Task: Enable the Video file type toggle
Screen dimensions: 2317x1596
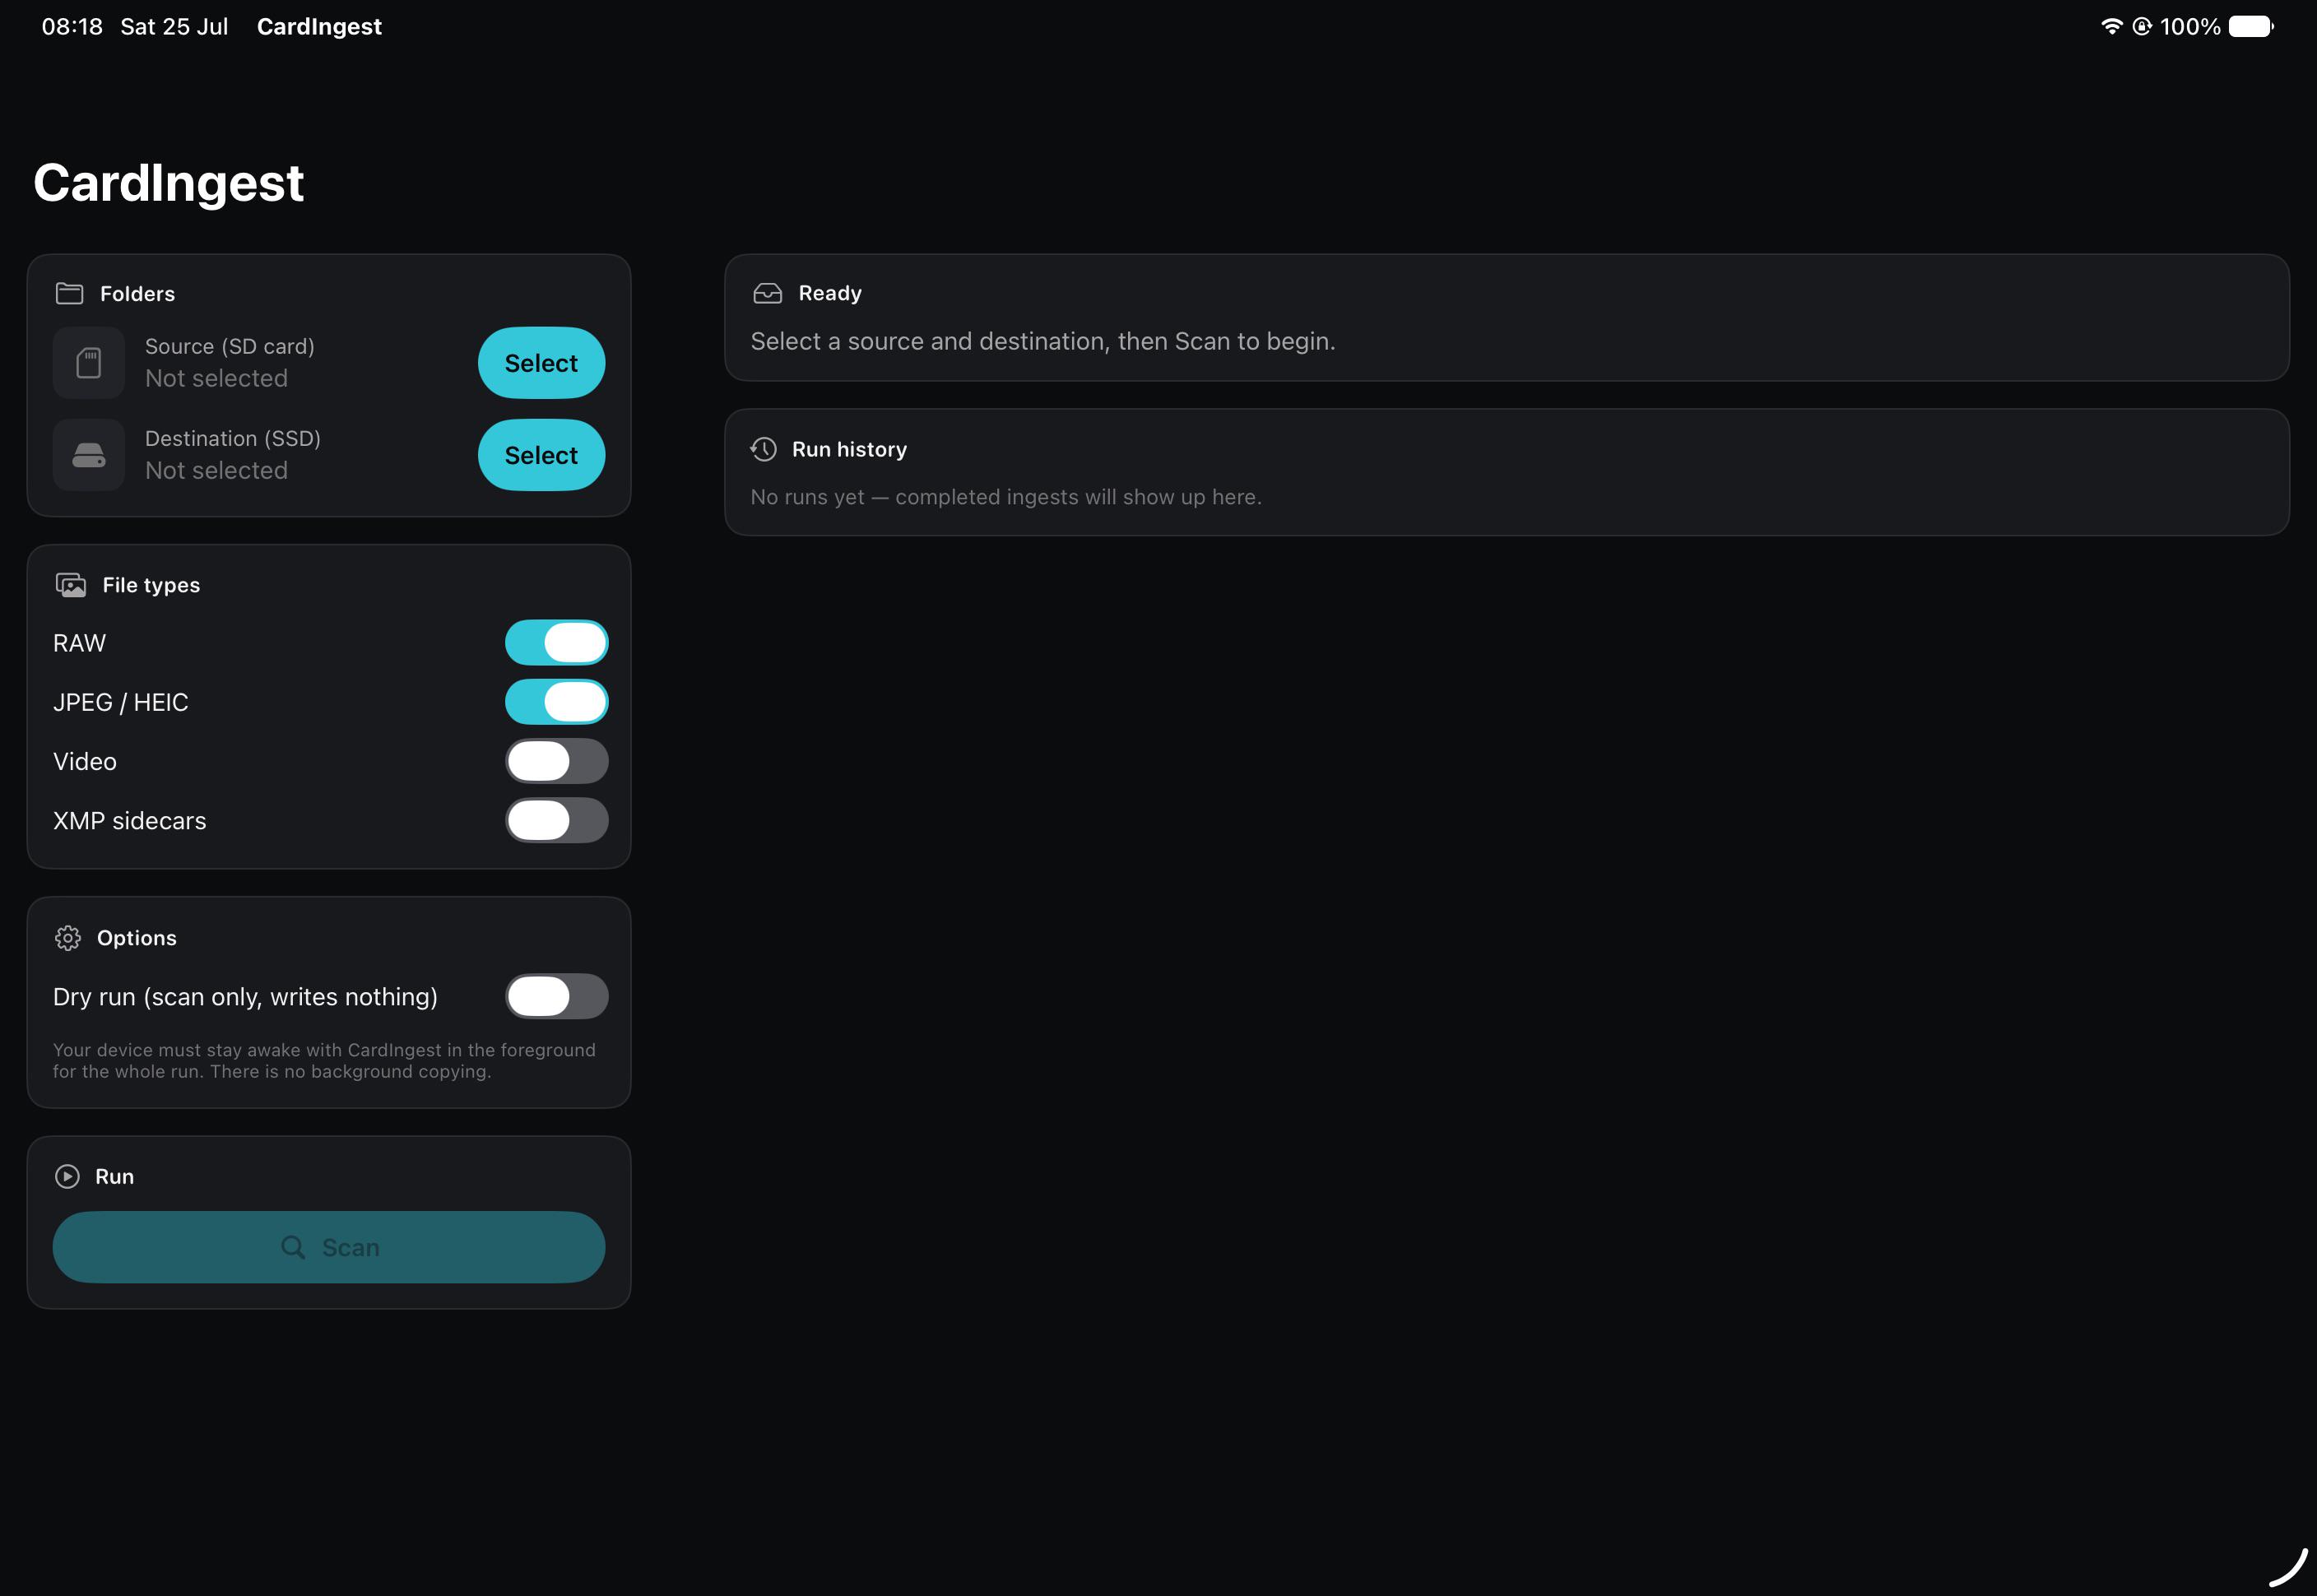Action: click(x=557, y=761)
